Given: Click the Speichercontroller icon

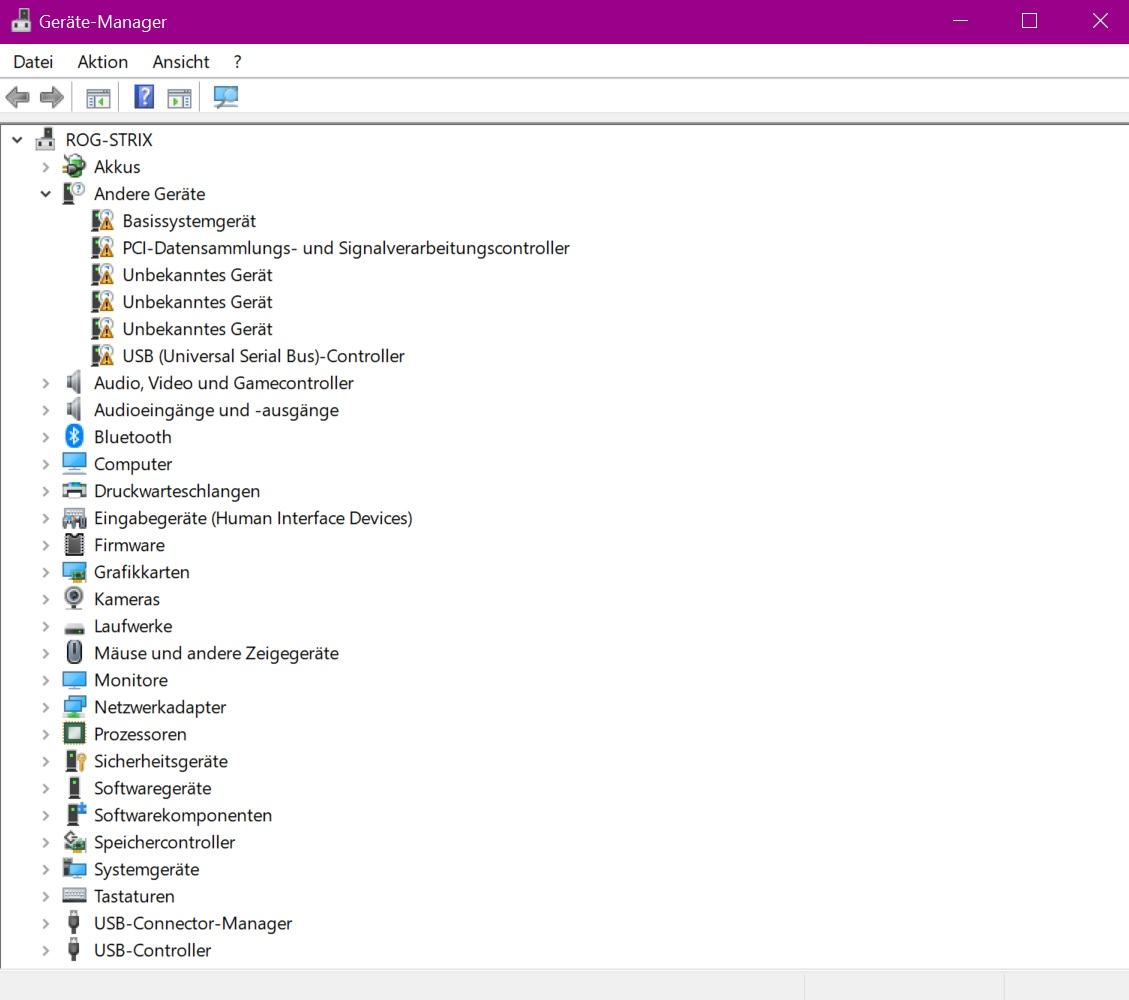Looking at the screenshot, I should coord(73,841).
